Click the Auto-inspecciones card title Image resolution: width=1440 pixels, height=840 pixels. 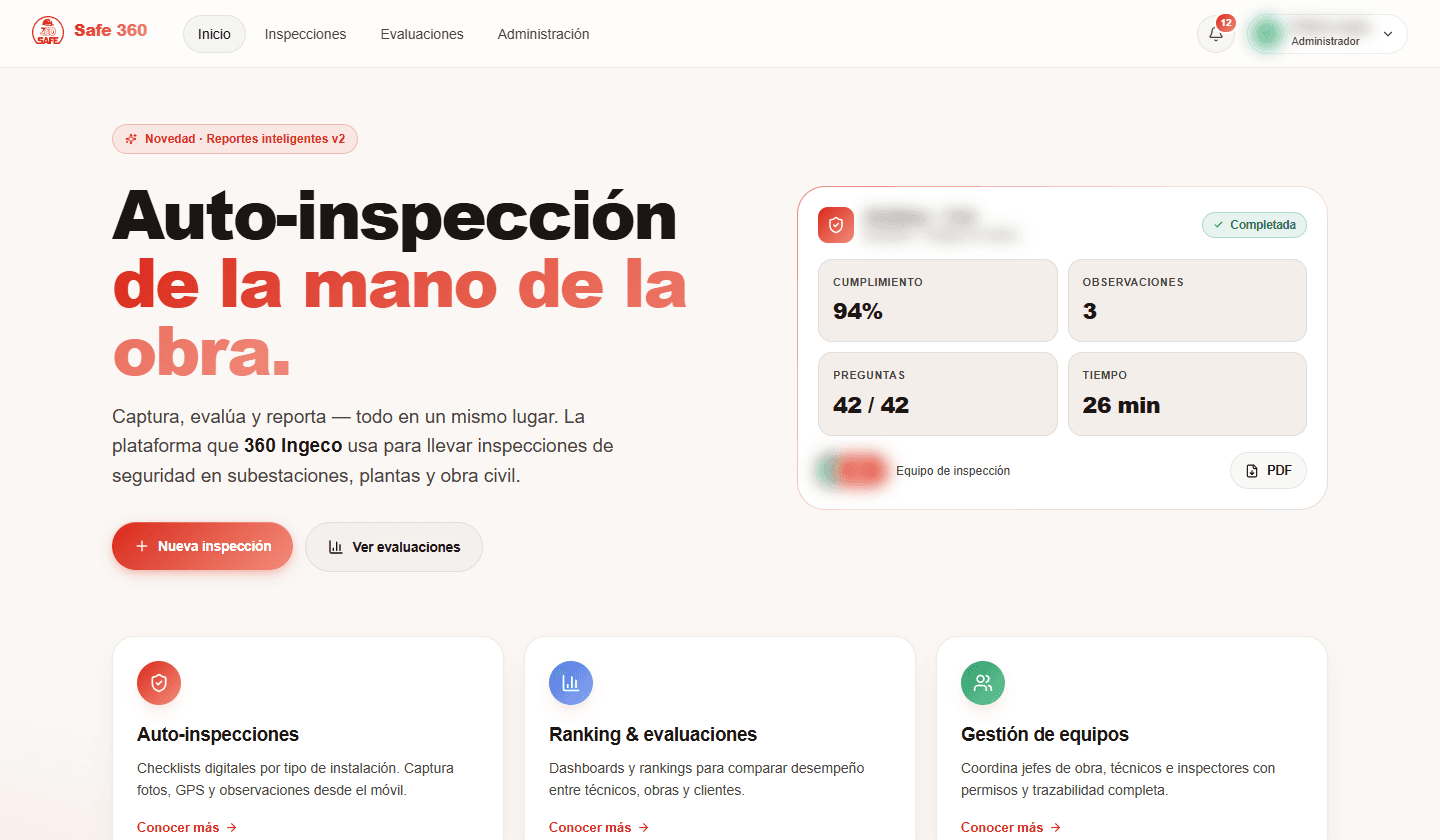tap(218, 735)
